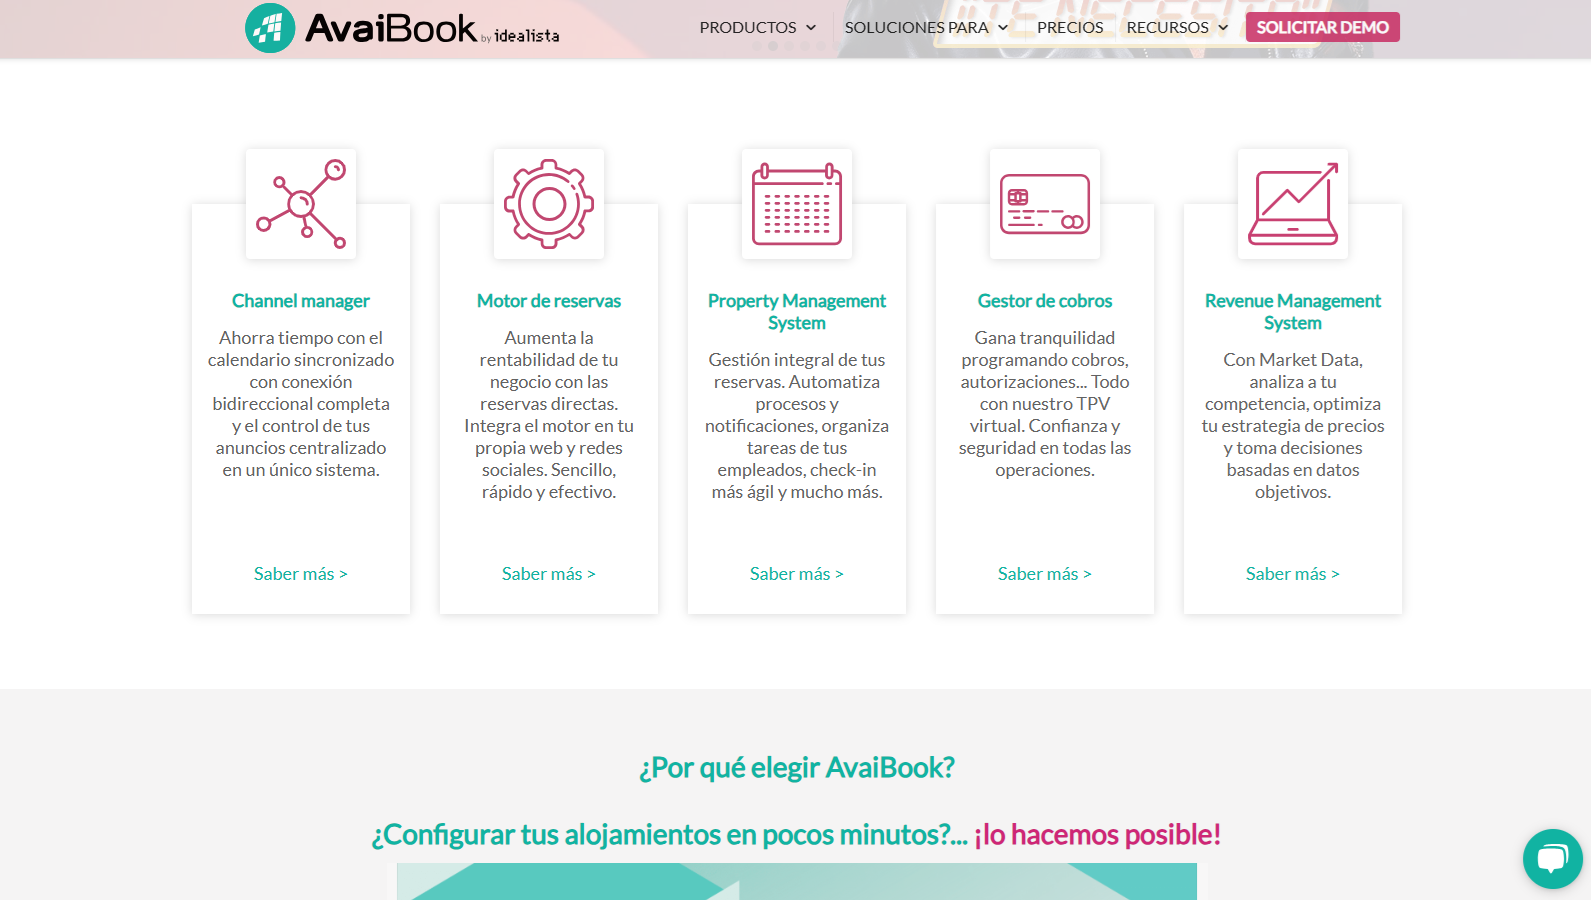Image resolution: width=1591 pixels, height=900 pixels.
Task: Follow Saber más for Property Management System
Action: coord(797,574)
